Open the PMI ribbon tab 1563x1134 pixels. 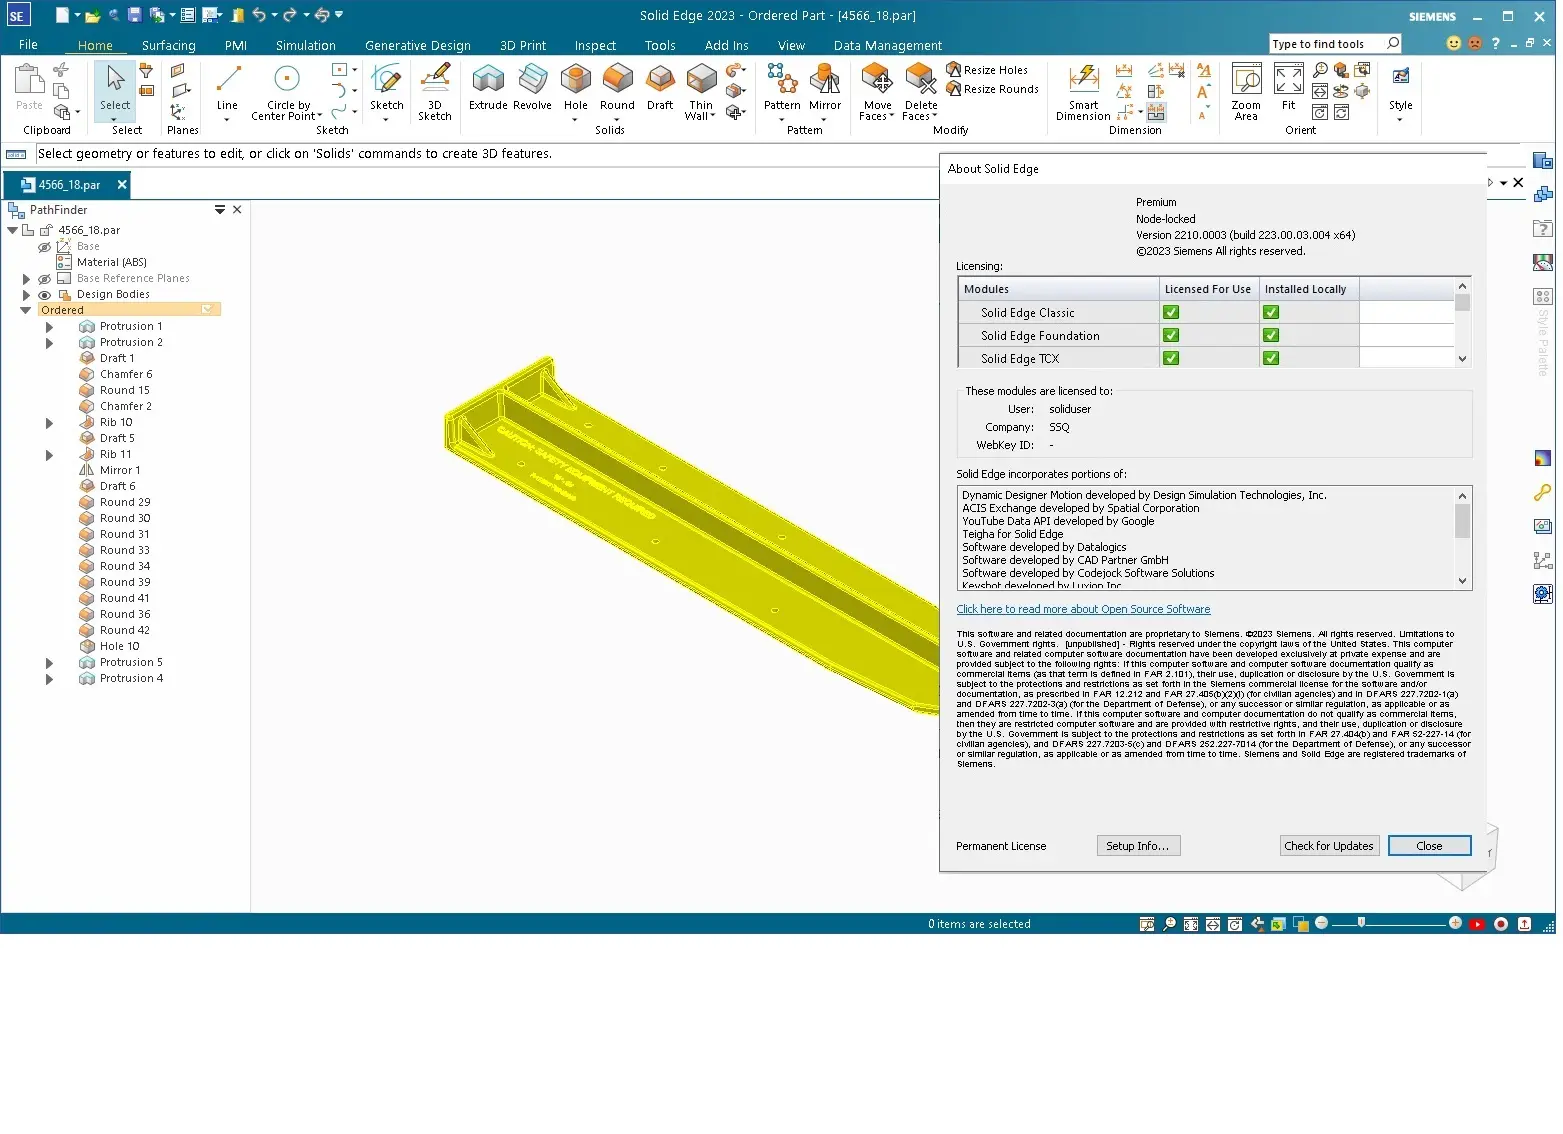click(236, 45)
